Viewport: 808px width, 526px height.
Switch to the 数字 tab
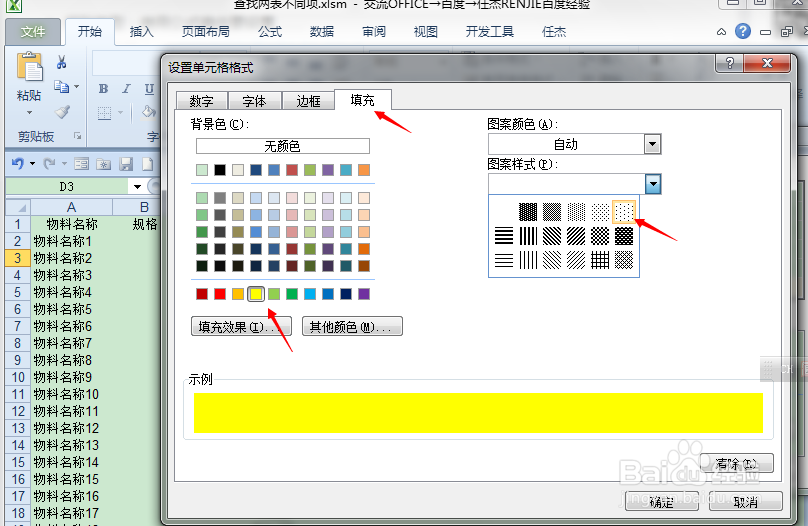pos(201,101)
